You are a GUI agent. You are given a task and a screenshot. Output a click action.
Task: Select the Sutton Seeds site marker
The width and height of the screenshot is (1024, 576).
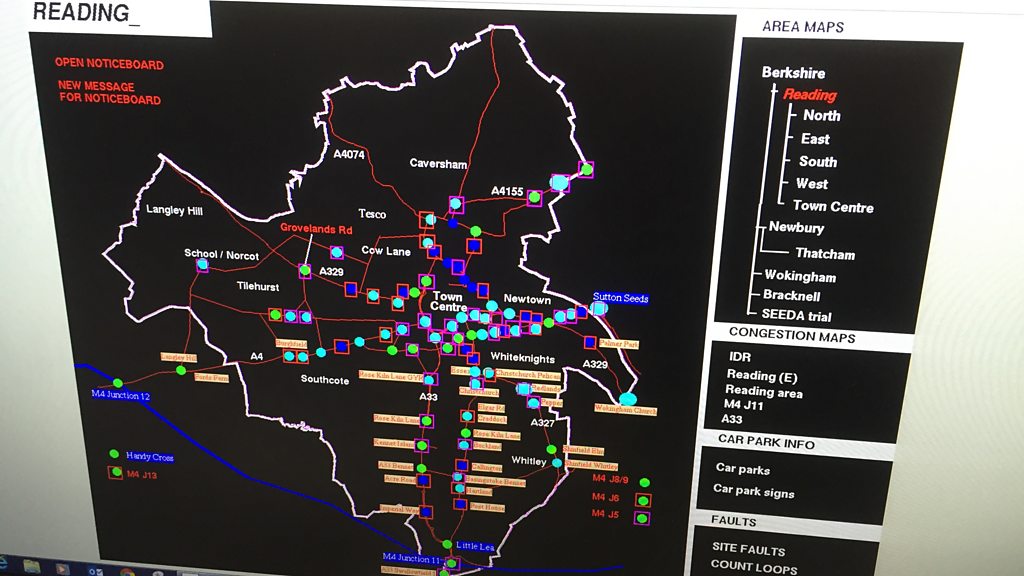coord(598,309)
